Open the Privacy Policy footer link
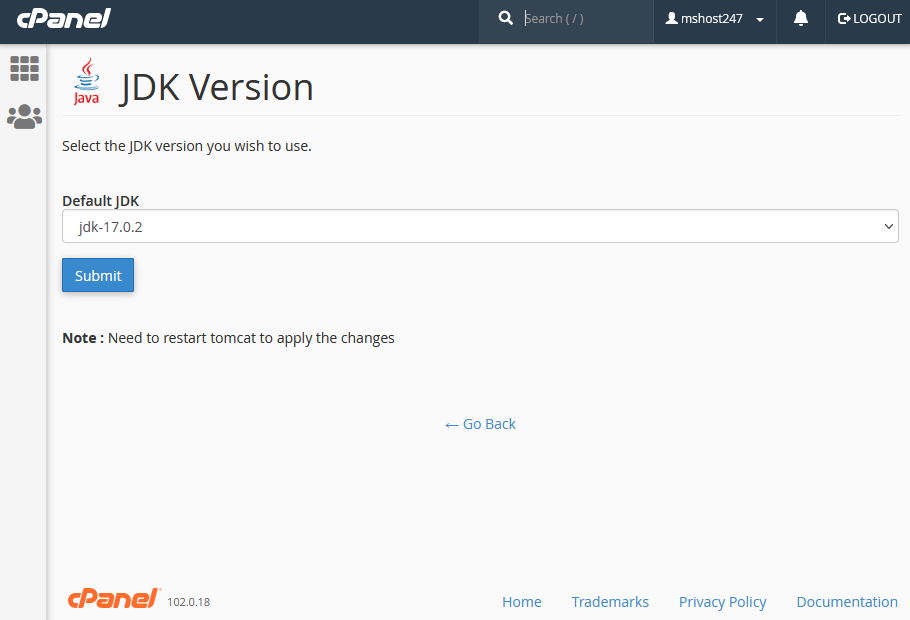Image resolution: width=910 pixels, height=620 pixels. click(x=722, y=602)
